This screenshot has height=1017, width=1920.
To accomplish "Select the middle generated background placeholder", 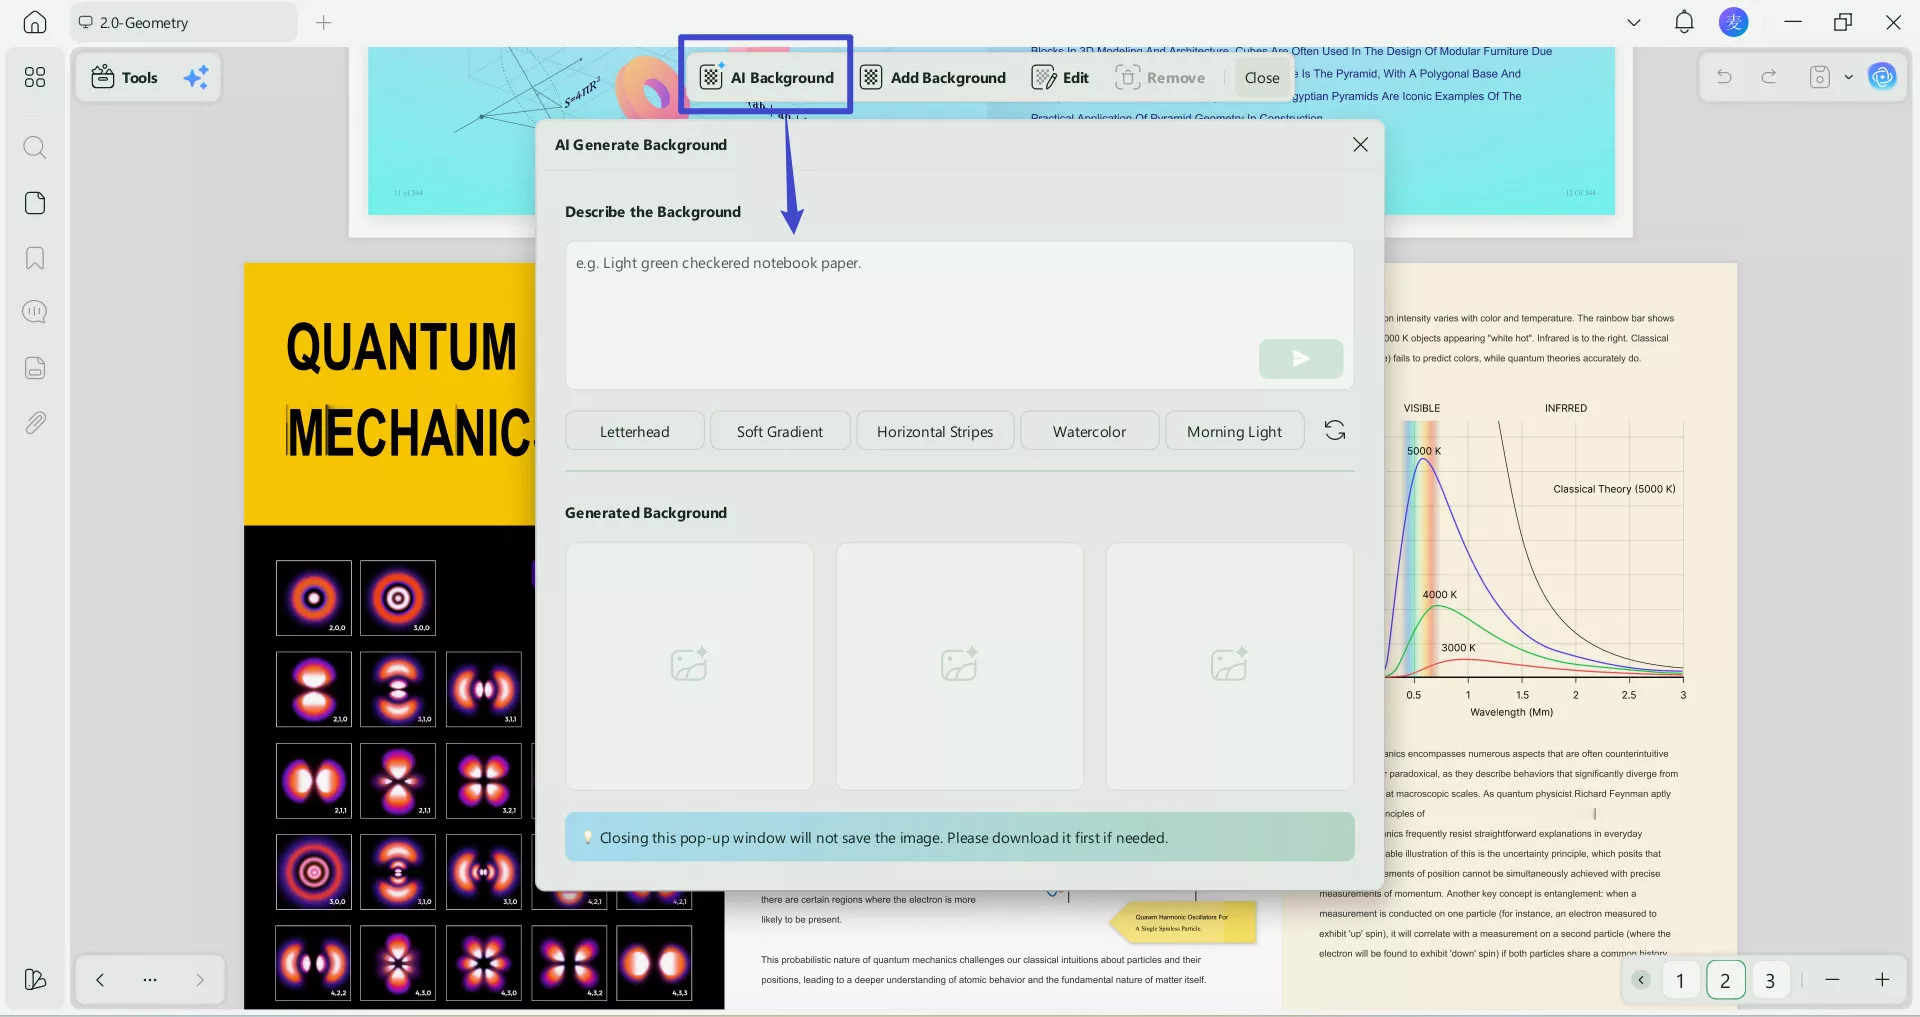I will [960, 666].
